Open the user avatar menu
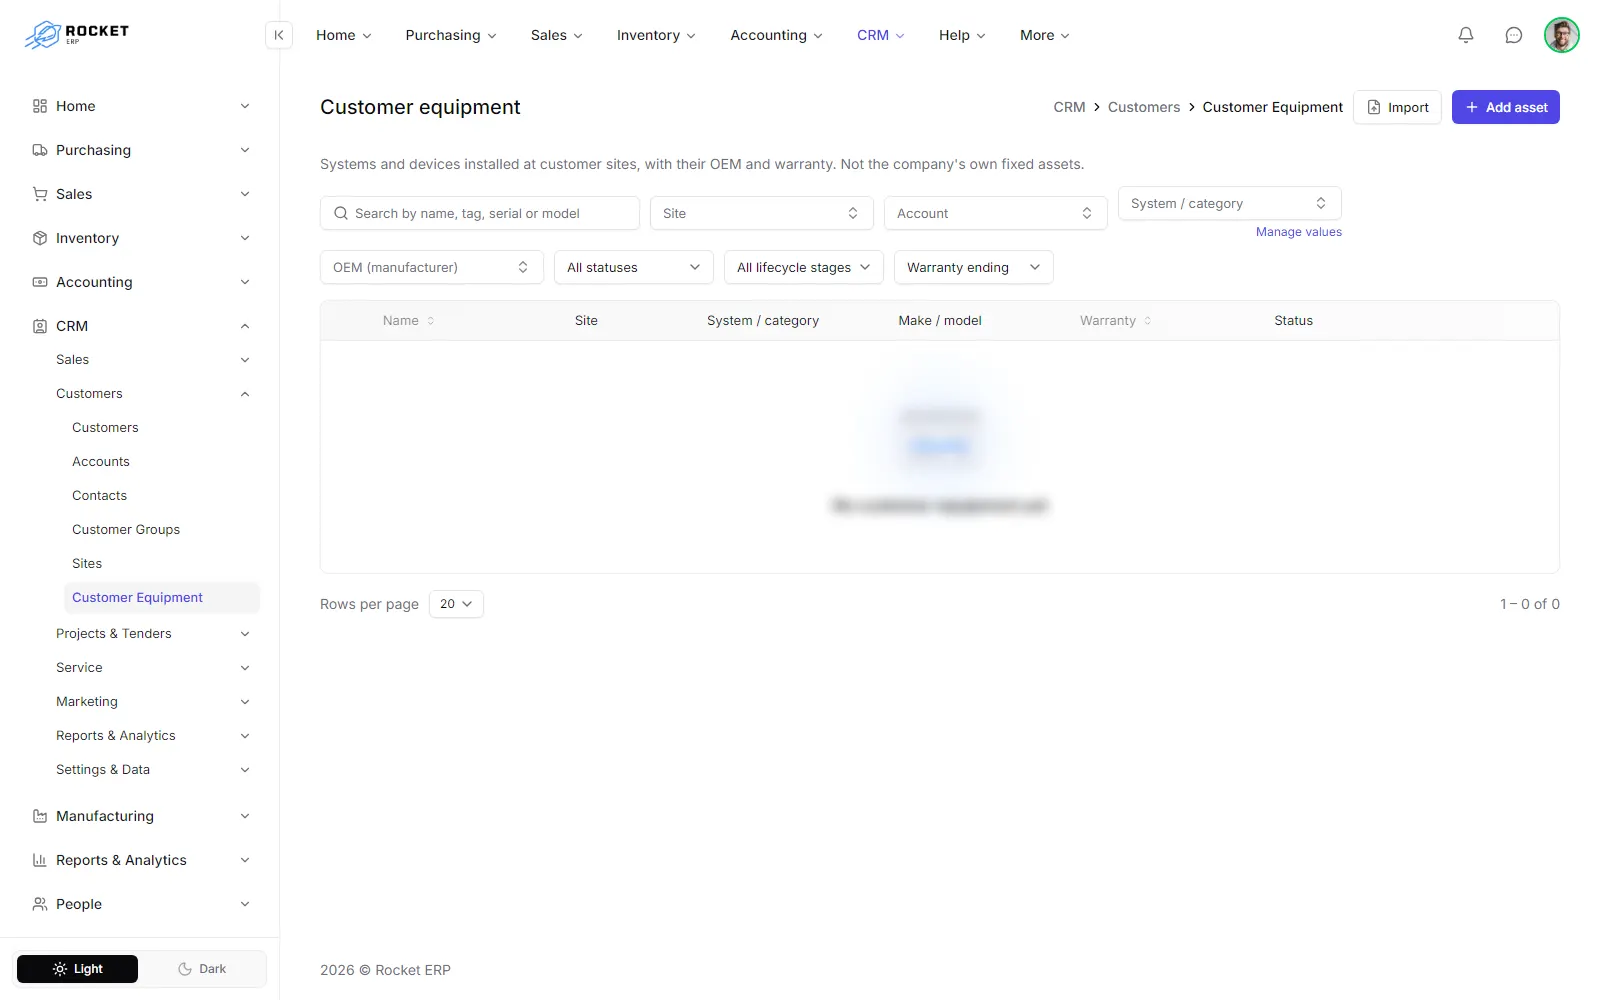Image resolution: width=1600 pixels, height=1000 pixels. 1561,35
